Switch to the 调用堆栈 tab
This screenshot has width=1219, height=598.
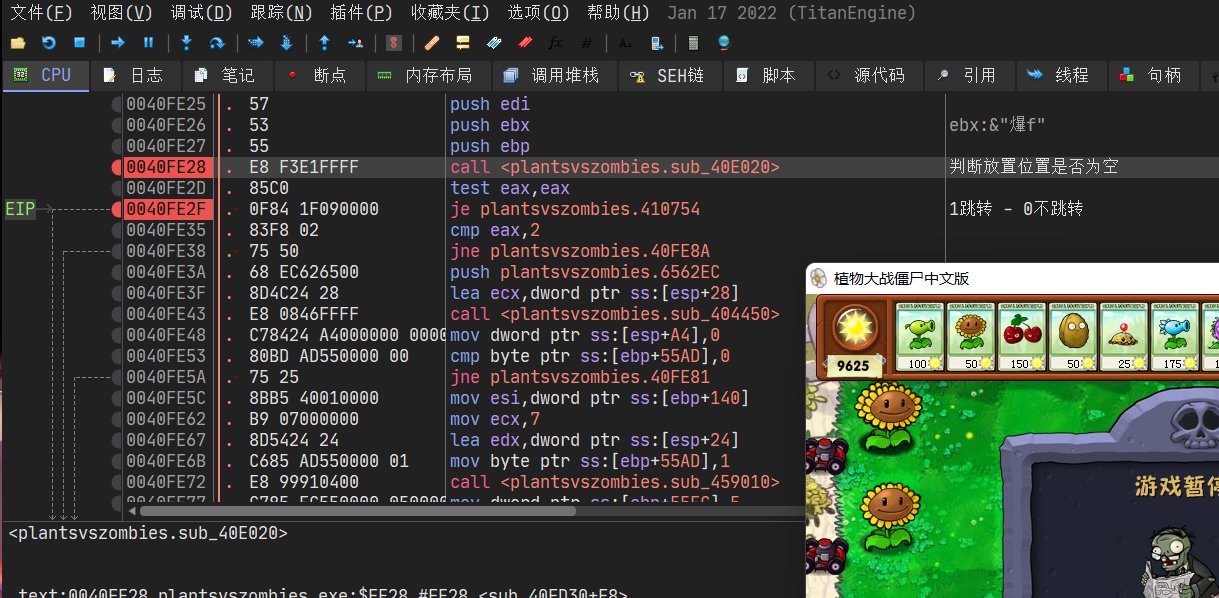[554, 75]
